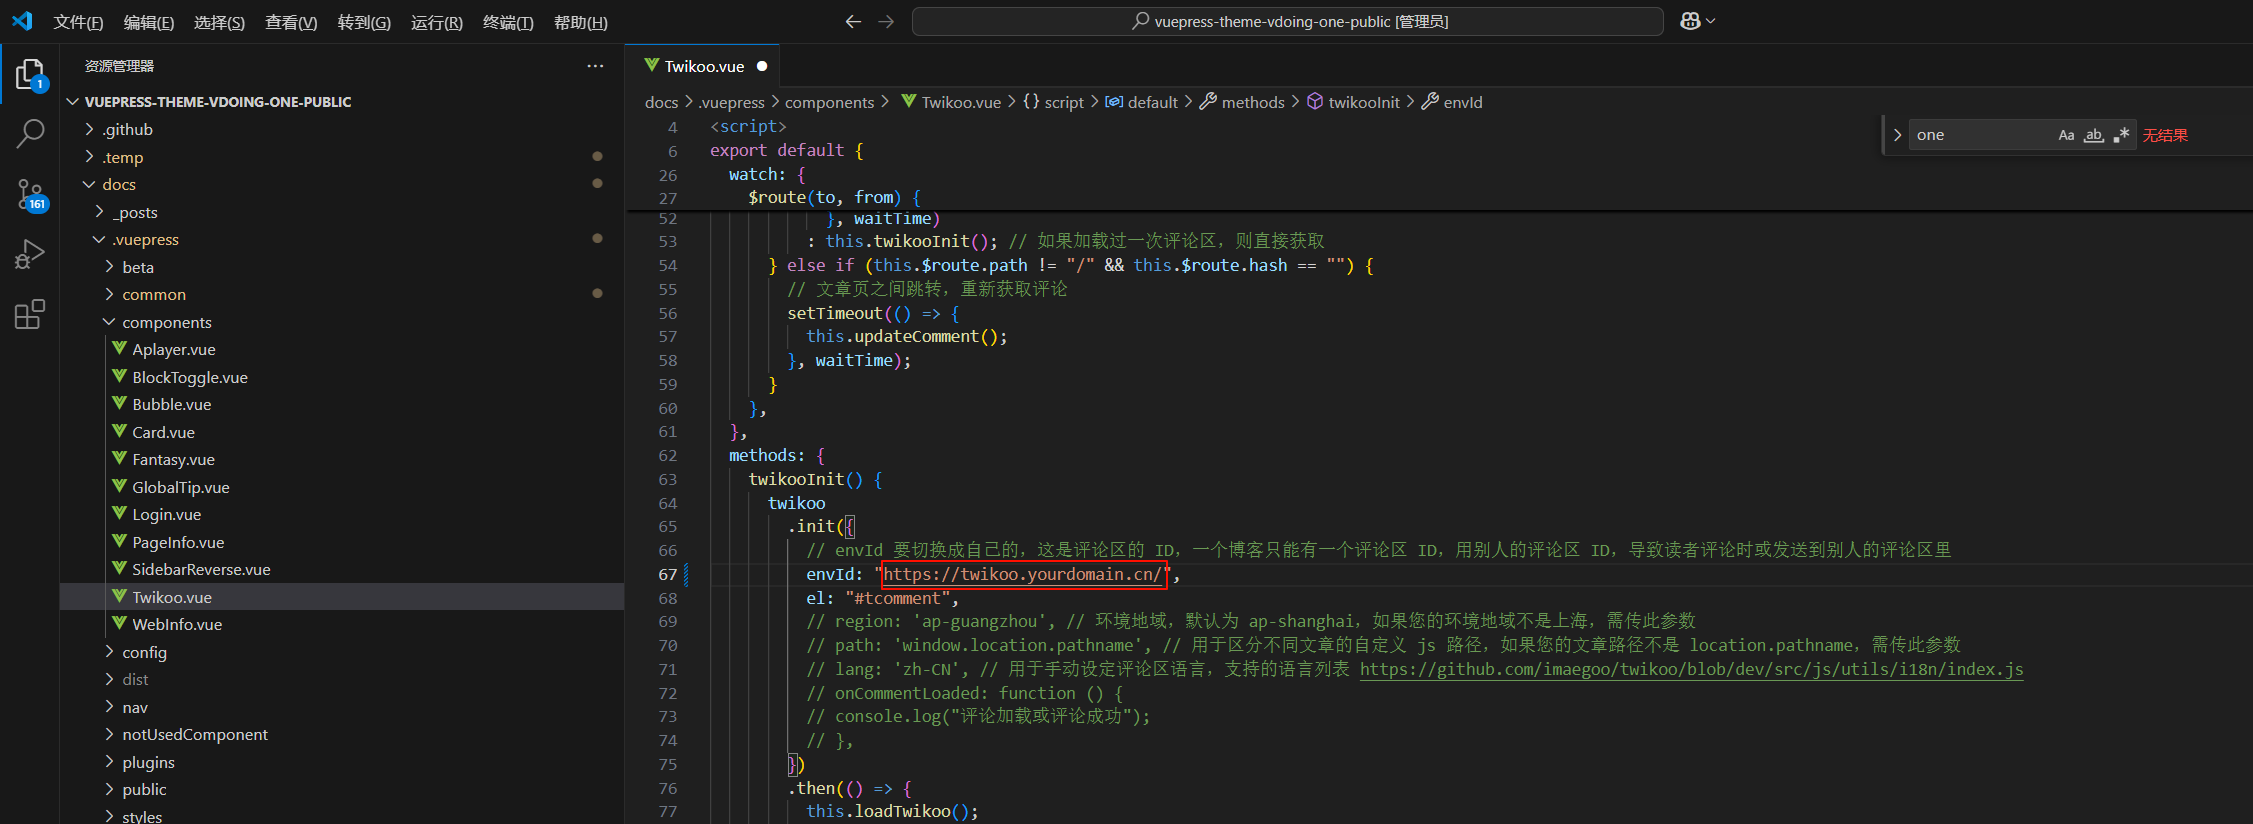Open the 运行(R) menu
This screenshot has height=824, width=2253.
pyautogui.click(x=437, y=22)
